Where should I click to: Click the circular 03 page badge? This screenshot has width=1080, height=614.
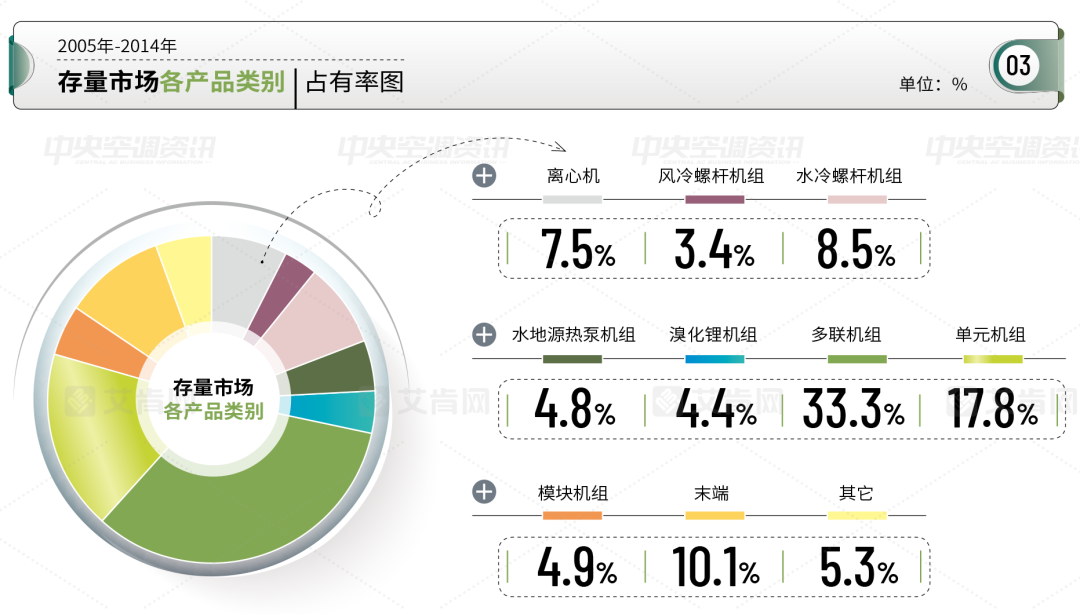[x=1018, y=66]
